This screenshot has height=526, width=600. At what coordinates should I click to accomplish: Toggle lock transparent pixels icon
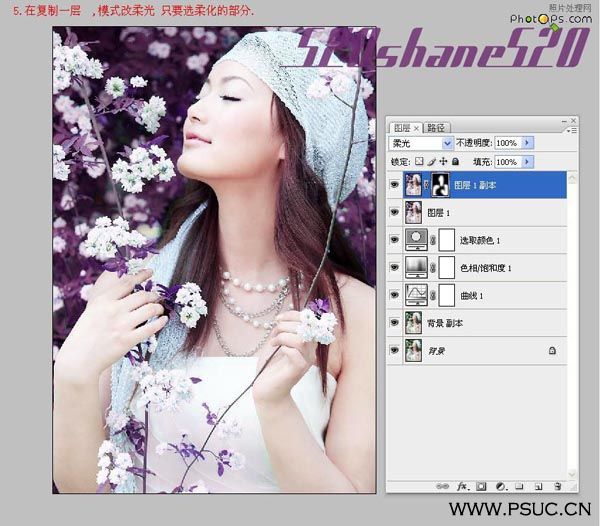pyautogui.click(x=419, y=161)
